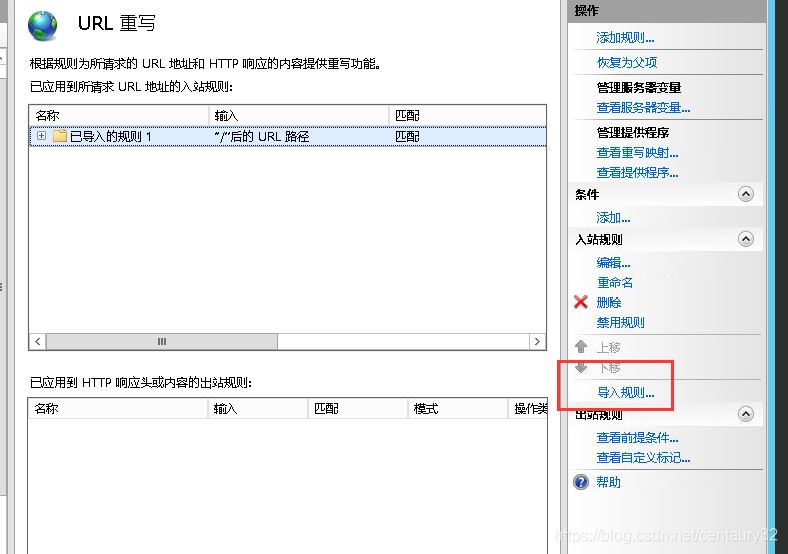Click the down arrow move-down icon
Image resolution: width=788 pixels, height=554 pixels.
(x=581, y=367)
